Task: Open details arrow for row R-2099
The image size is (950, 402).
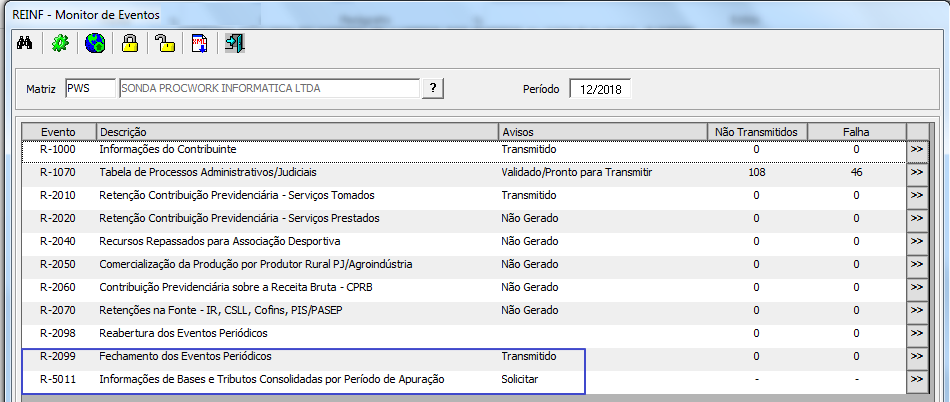Action: (917, 357)
